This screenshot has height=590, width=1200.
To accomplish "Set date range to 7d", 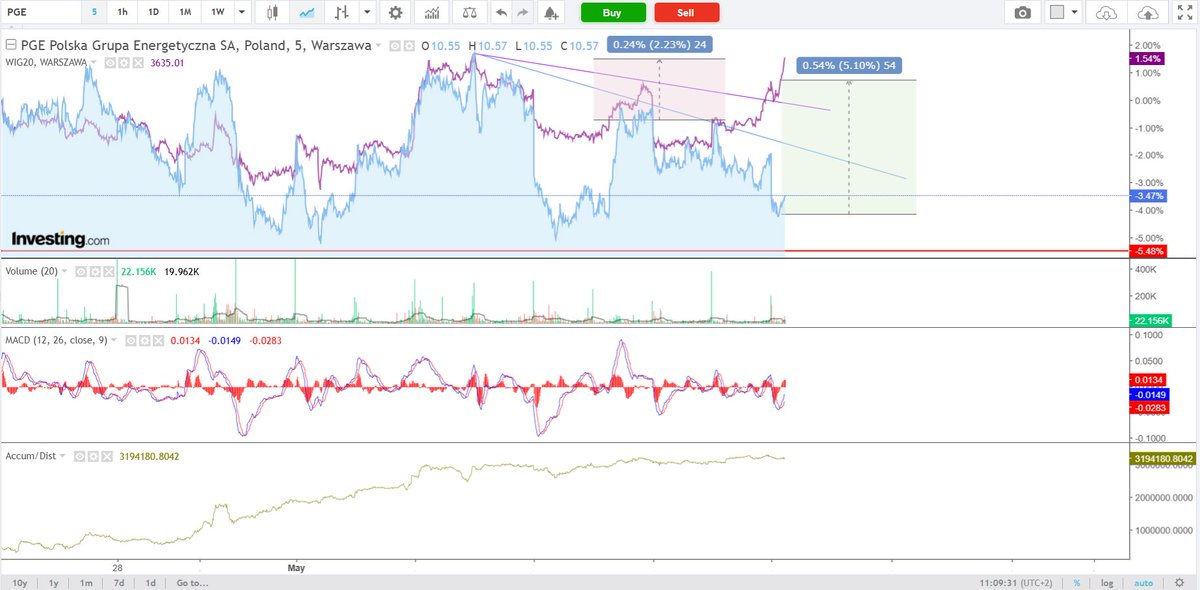I will (x=118, y=582).
